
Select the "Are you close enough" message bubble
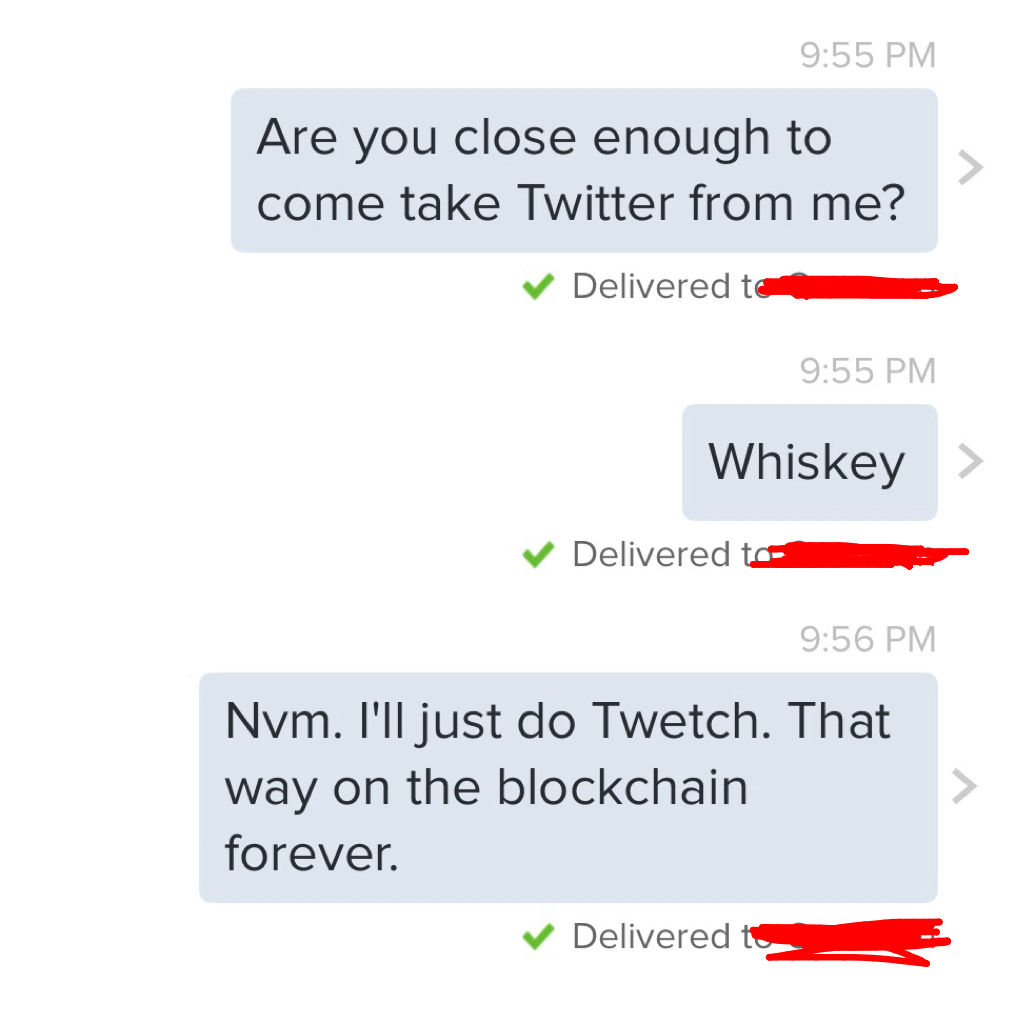584,170
